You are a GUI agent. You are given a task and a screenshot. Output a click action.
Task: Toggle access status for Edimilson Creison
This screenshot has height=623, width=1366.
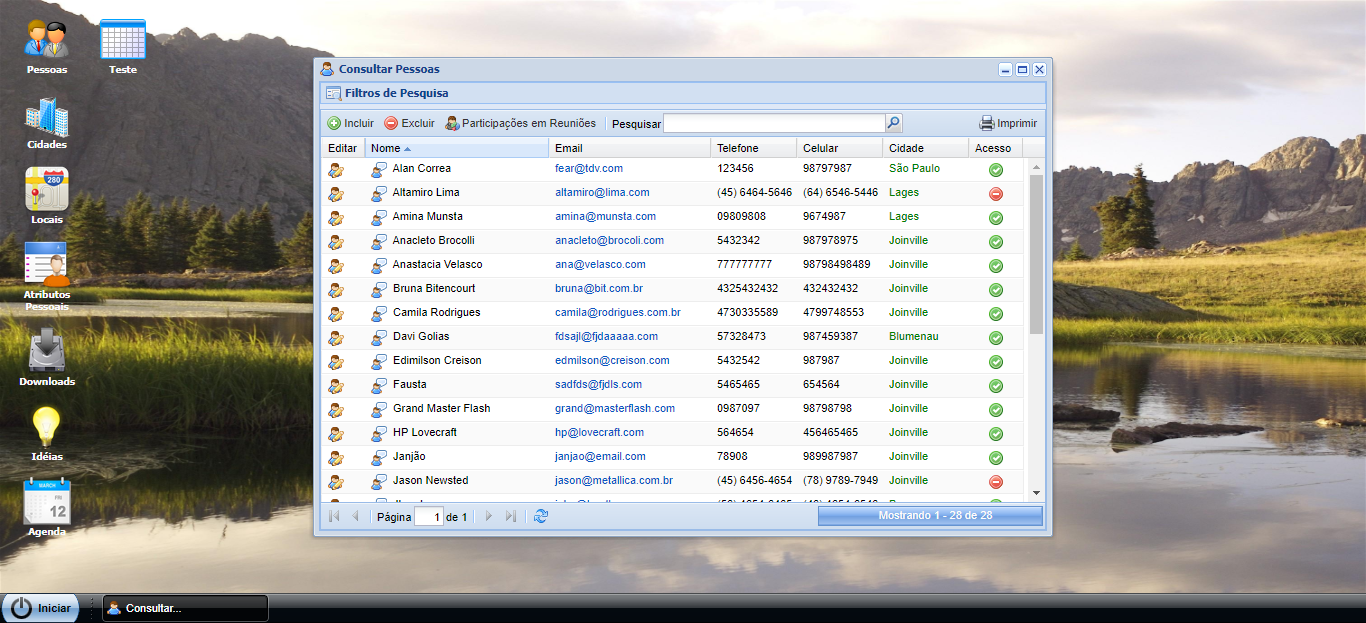pos(996,362)
